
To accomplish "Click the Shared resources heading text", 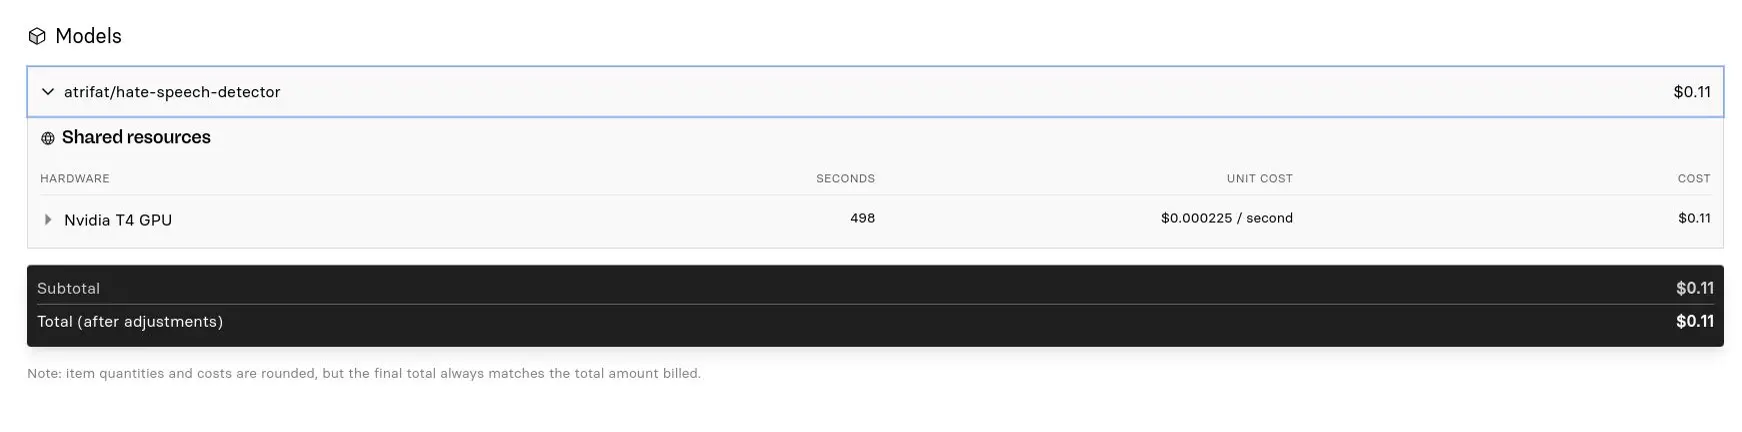I will click(x=136, y=138).
